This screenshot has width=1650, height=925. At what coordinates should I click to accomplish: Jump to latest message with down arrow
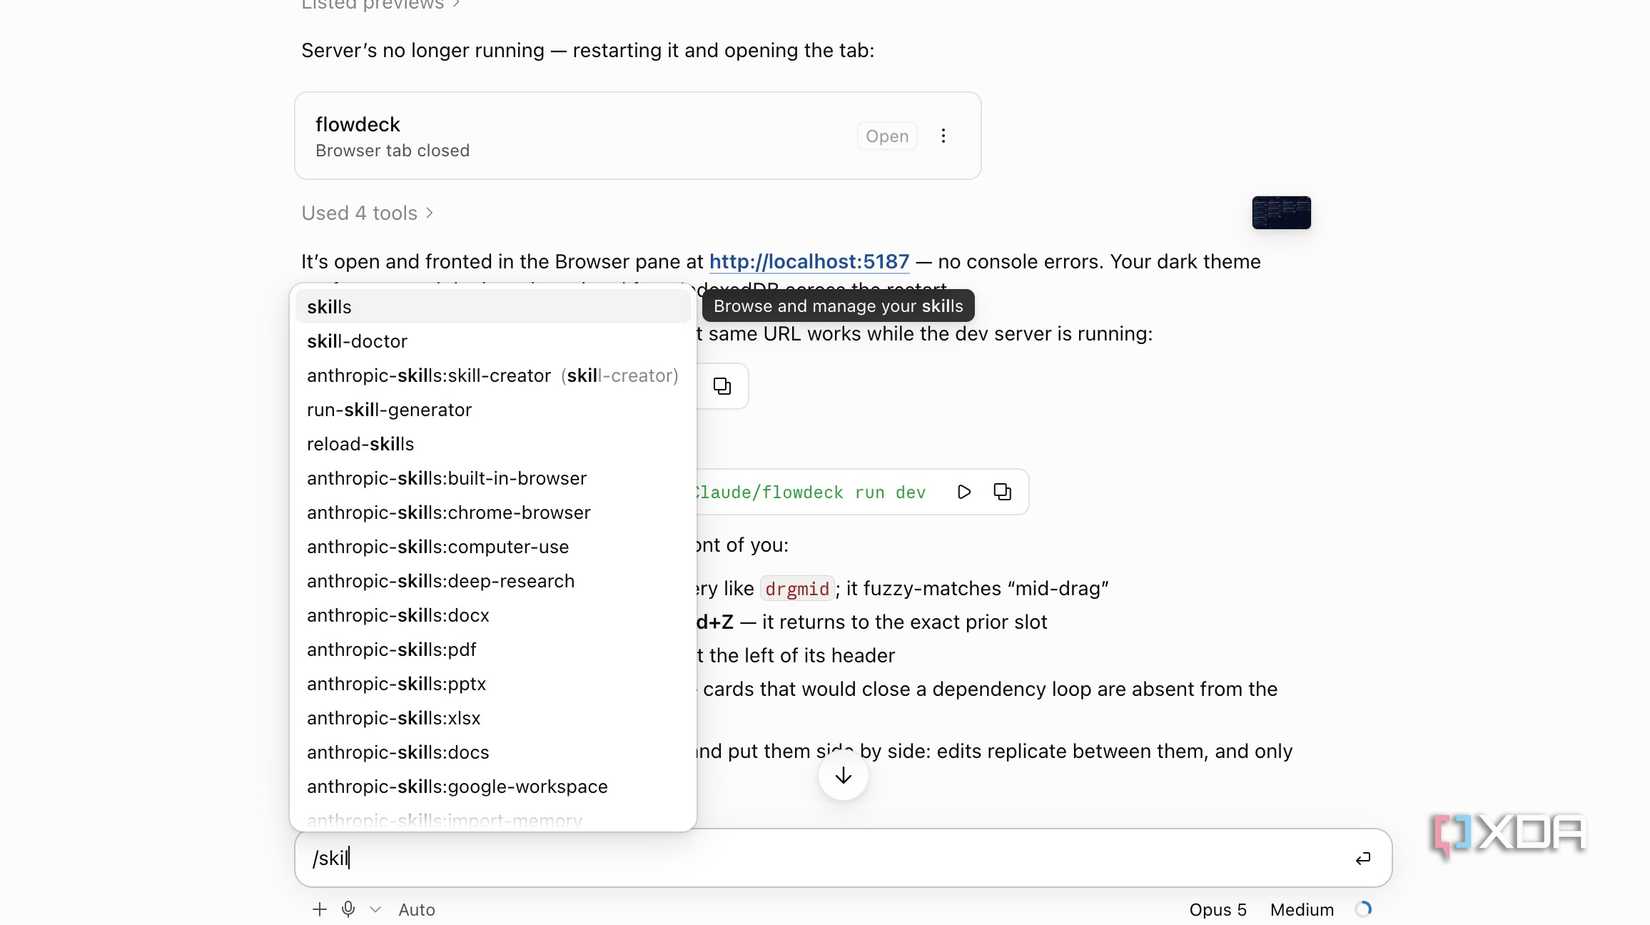(843, 776)
